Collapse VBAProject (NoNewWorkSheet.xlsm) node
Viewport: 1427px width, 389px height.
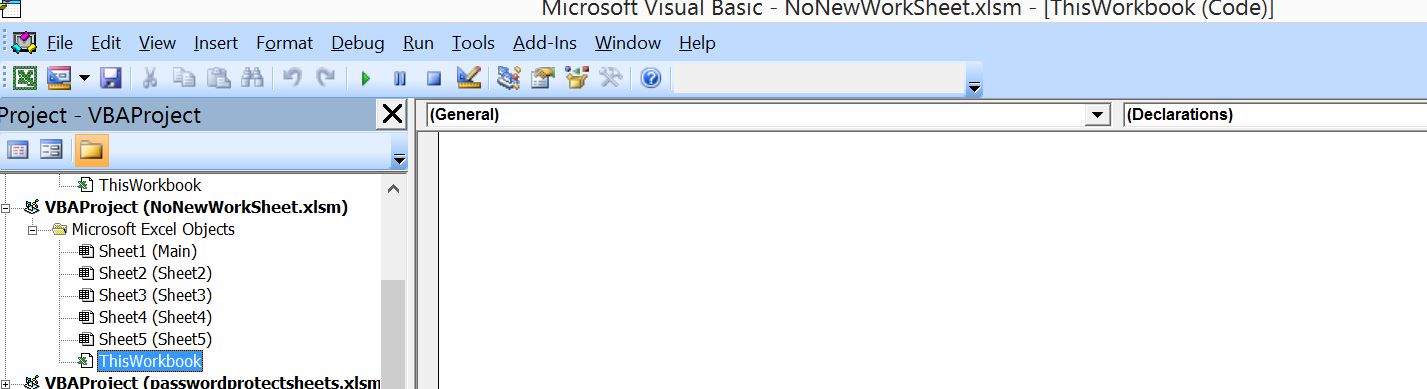click(6, 207)
